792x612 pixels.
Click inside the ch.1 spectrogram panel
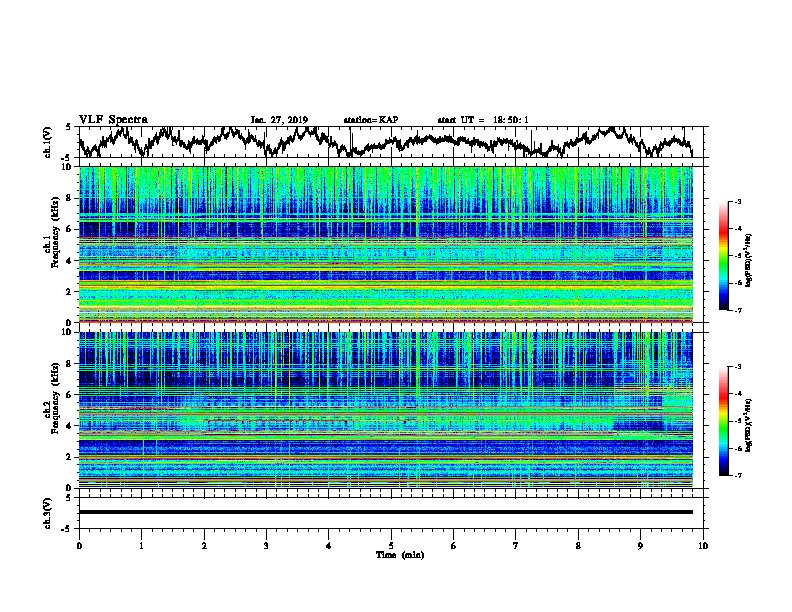tap(386, 244)
